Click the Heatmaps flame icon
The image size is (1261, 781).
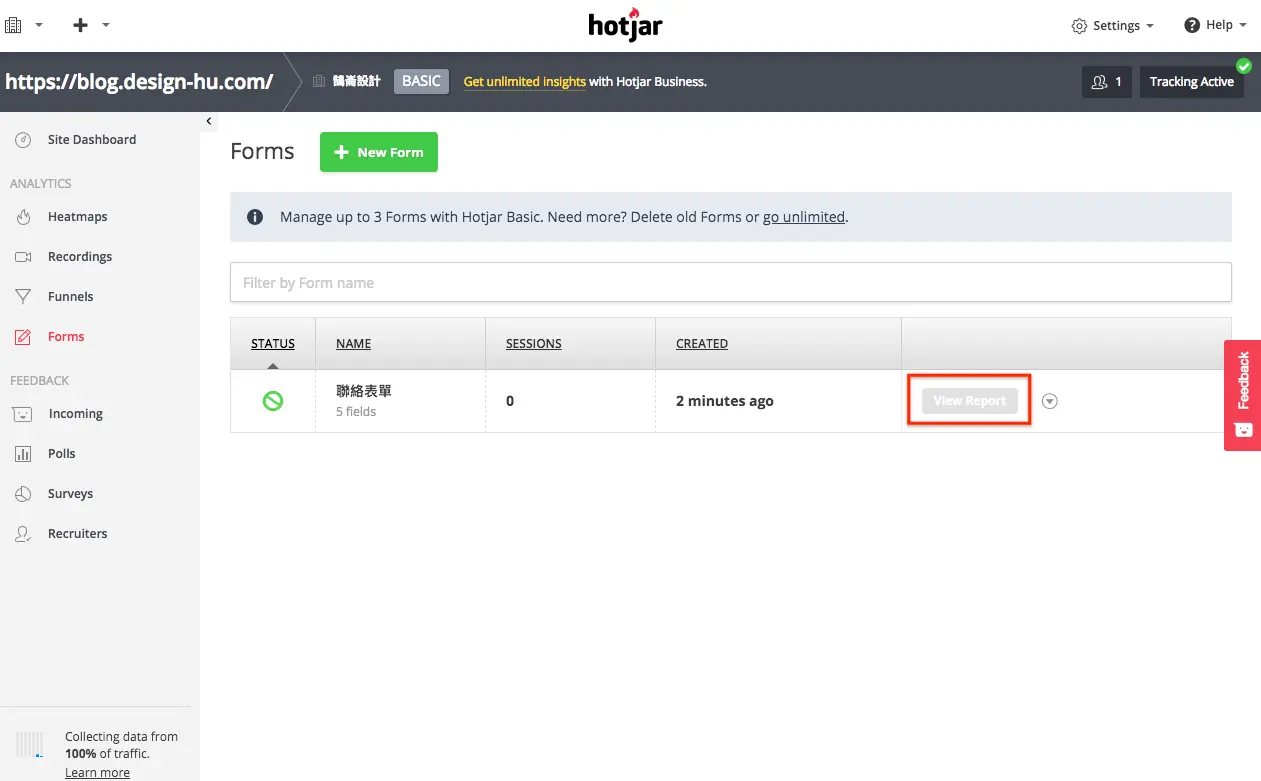[23, 217]
